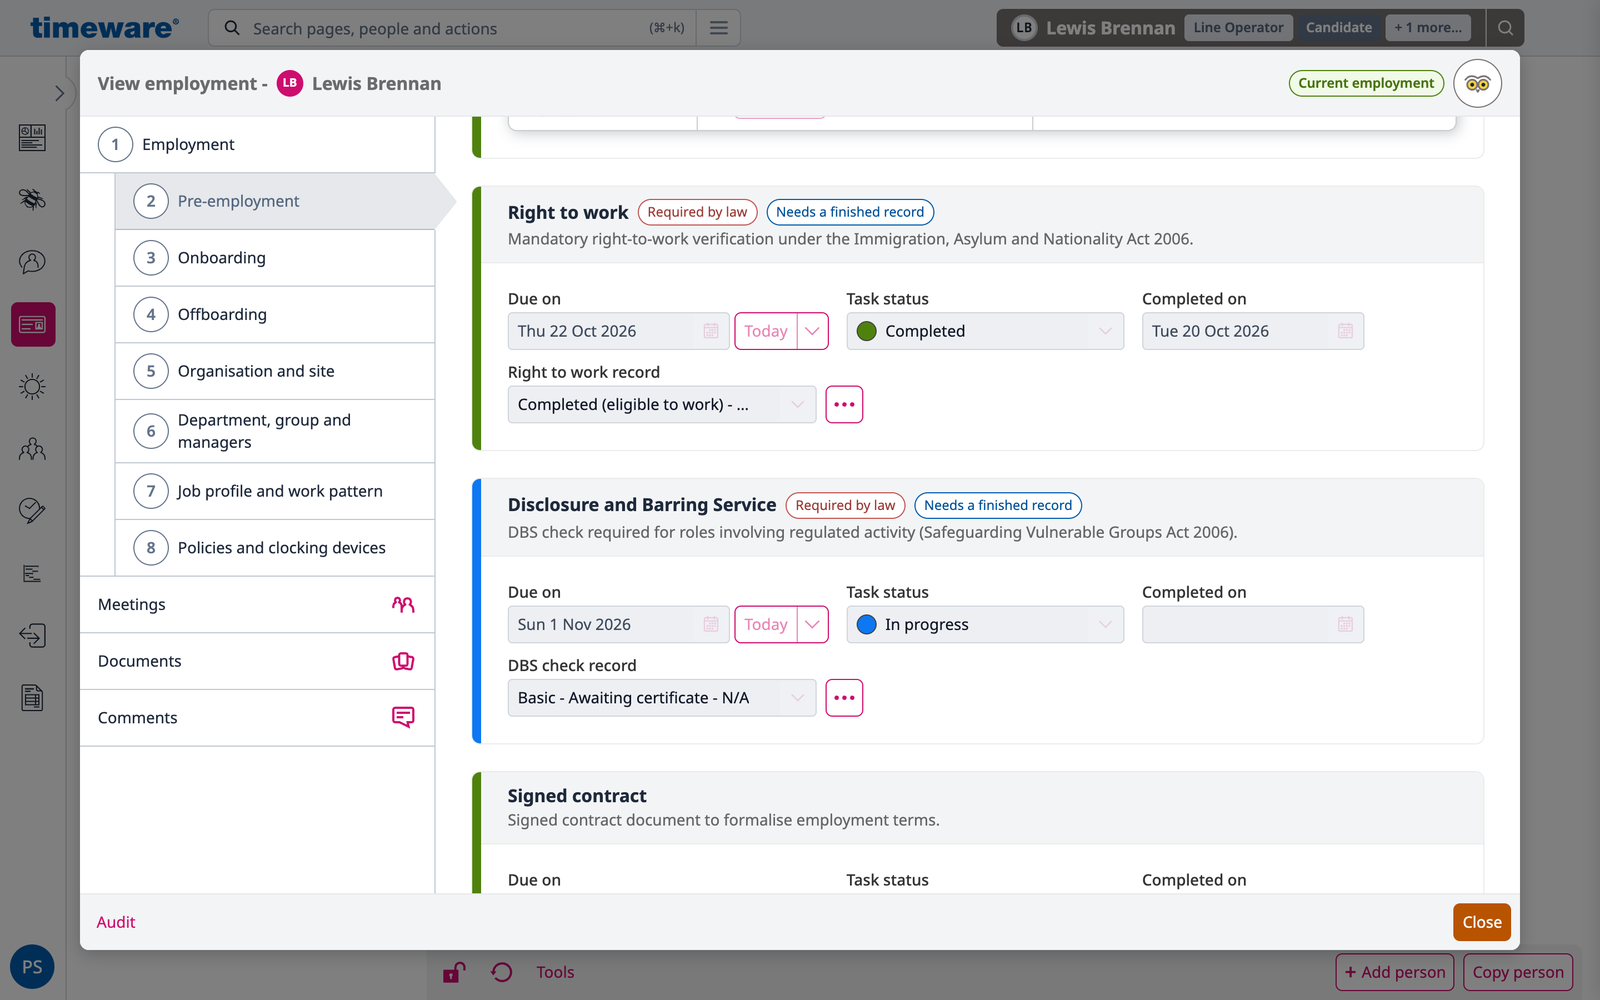Viewport: 1600px width, 1000px height.
Task: Click the owl assistant icon
Action: click(x=1477, y=83)
